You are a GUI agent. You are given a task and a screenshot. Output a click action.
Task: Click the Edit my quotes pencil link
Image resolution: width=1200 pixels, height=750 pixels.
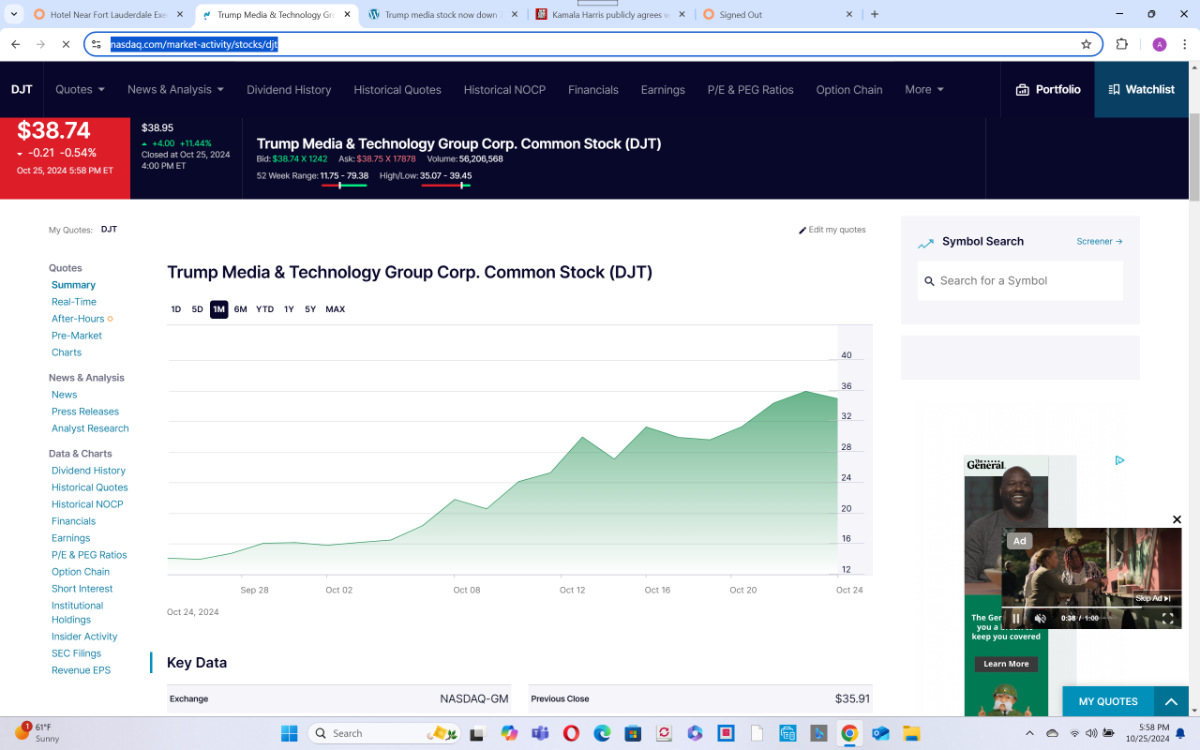[832, 230]
